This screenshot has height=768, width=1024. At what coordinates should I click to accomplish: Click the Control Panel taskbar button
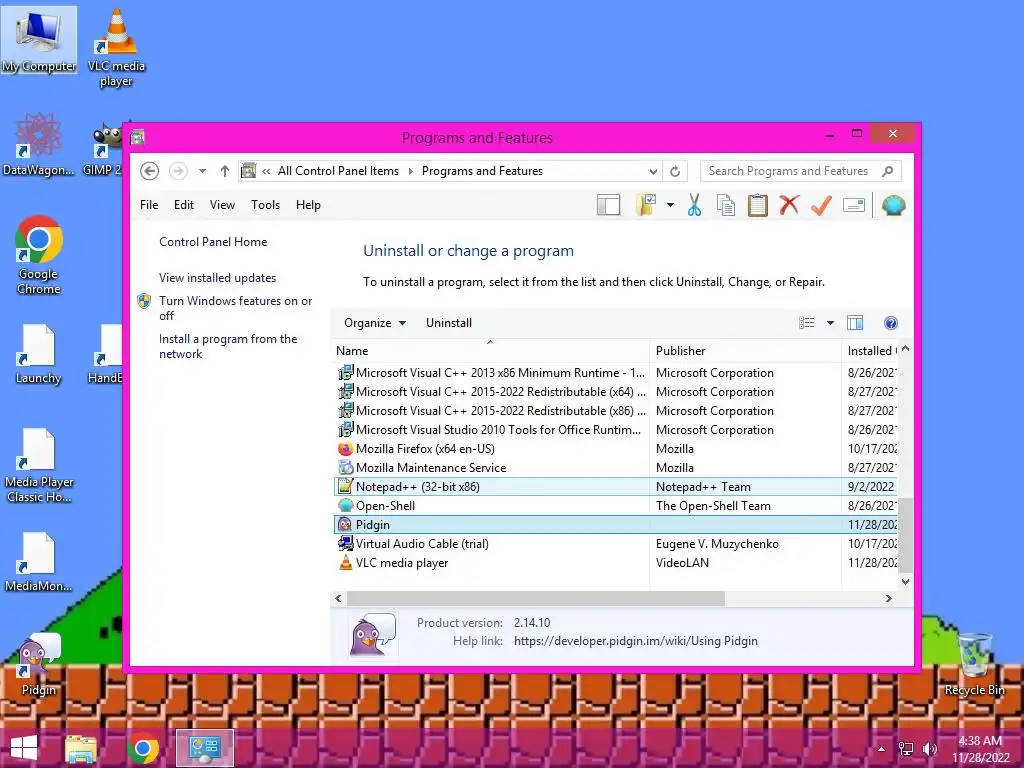pyautogui.click(x=204, y=748)
